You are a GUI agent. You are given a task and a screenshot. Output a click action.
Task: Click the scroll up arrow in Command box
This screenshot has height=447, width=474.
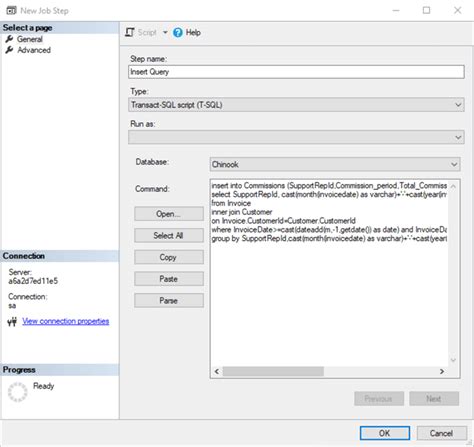click(453, 186)
